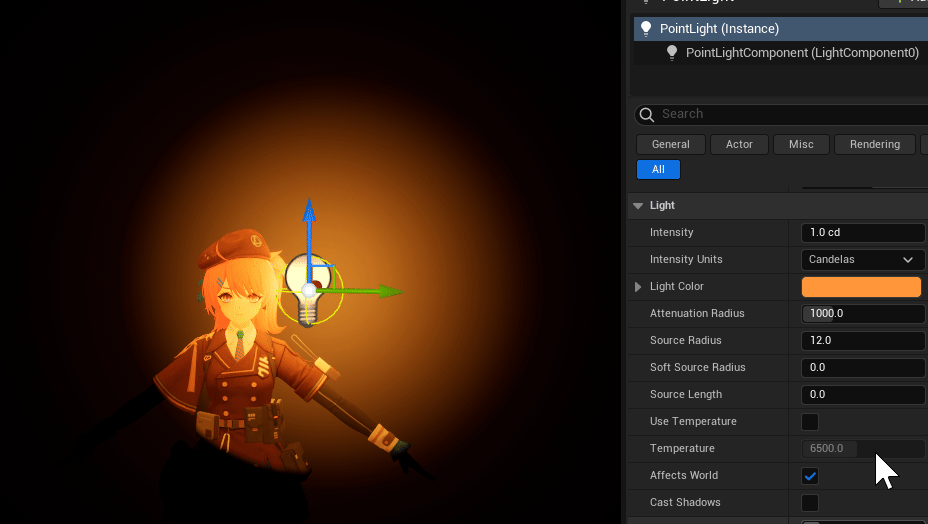Click the Source Radius label
Image resolution: width=928 pixels, height=524 pixels.
tap(685, 340)
